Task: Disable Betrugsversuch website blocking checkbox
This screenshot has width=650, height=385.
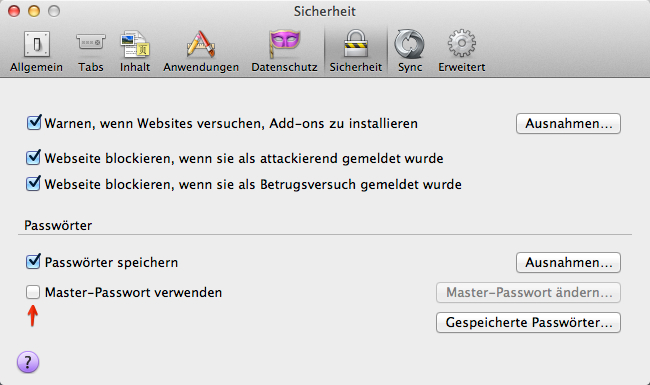Action: click(34, 183)
